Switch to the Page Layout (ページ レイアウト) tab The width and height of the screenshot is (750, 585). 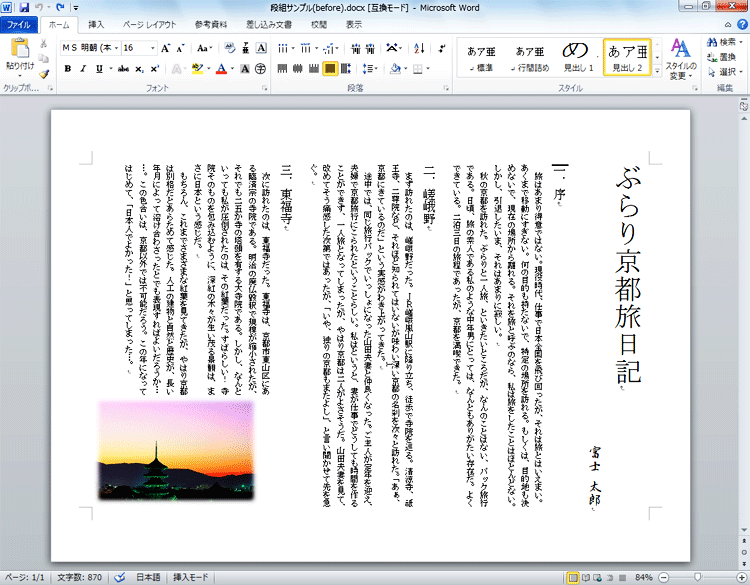pyautogui.click(x=149, y=25)
